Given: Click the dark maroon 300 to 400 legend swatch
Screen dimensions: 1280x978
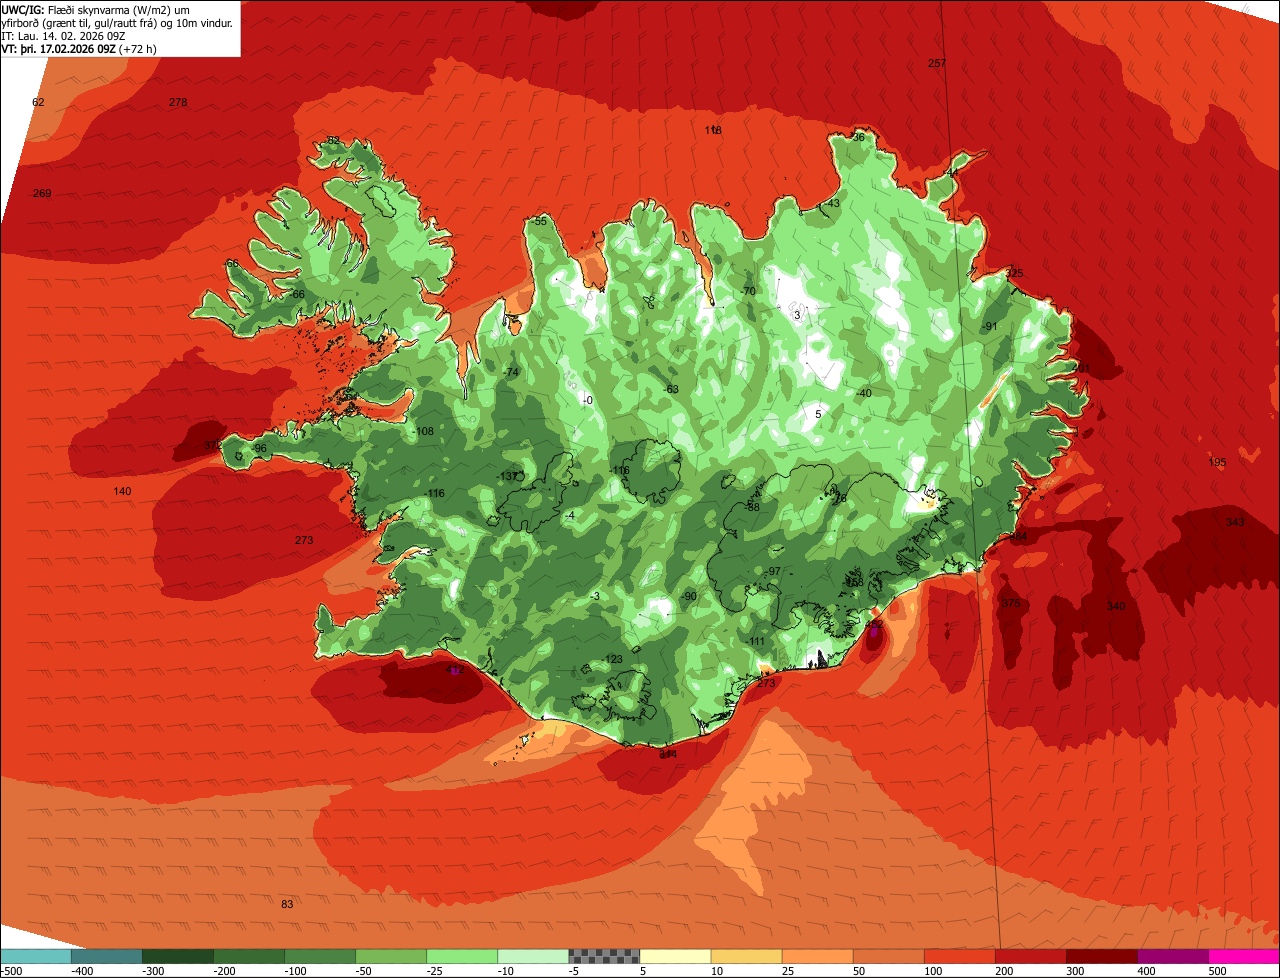Looking at the screenshot, I should click(x=1102, y=956).
